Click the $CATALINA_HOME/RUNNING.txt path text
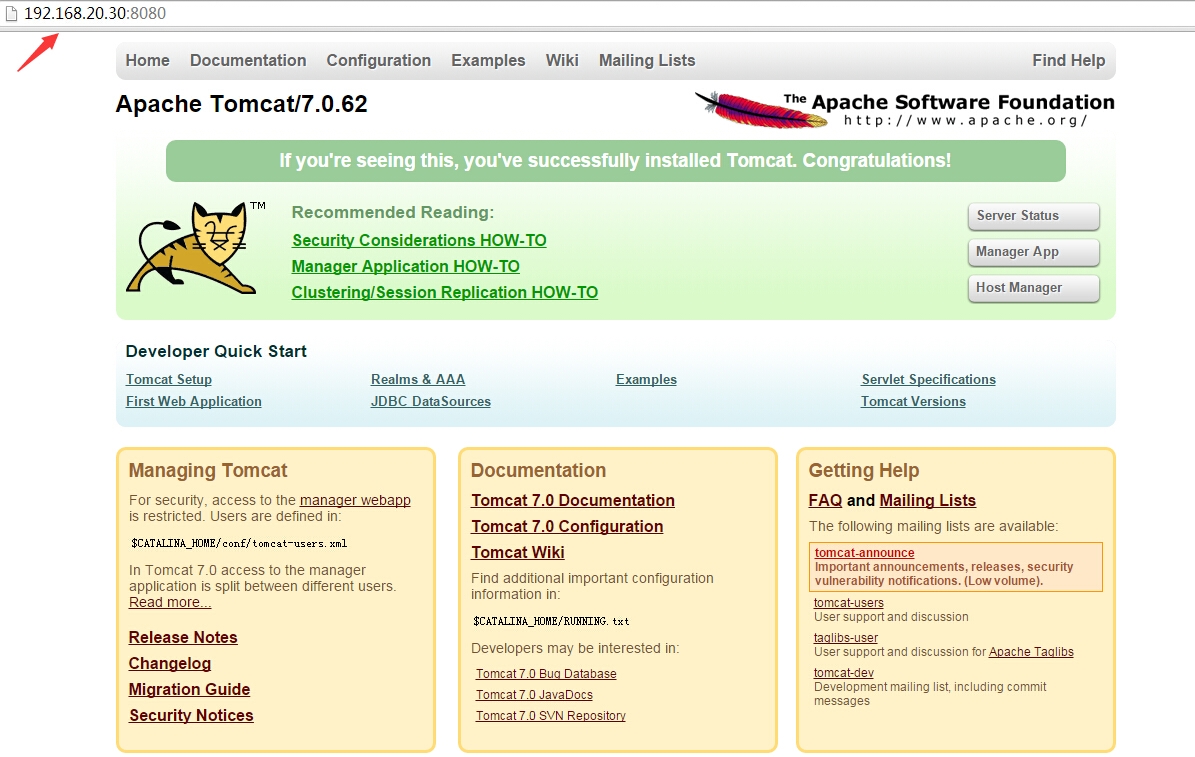 tap(551, 621)
